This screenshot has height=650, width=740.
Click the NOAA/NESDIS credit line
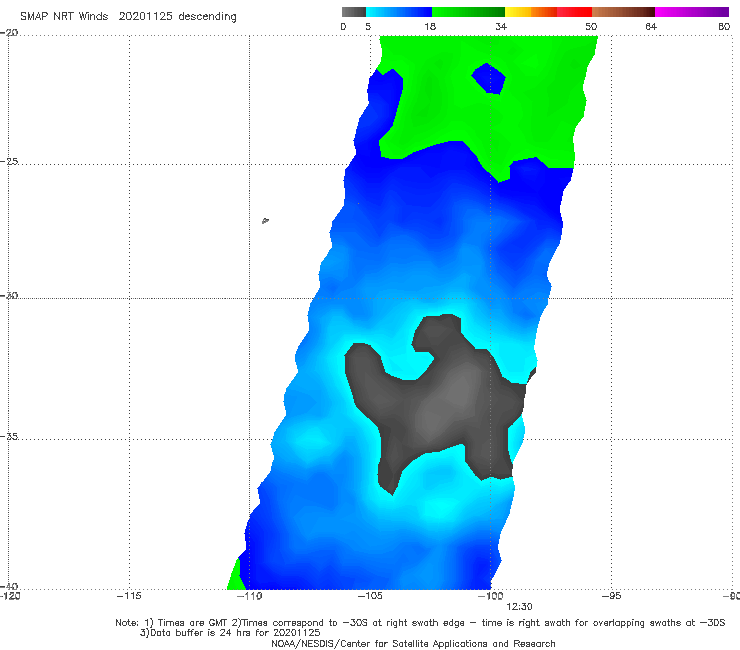coord(413,643)
